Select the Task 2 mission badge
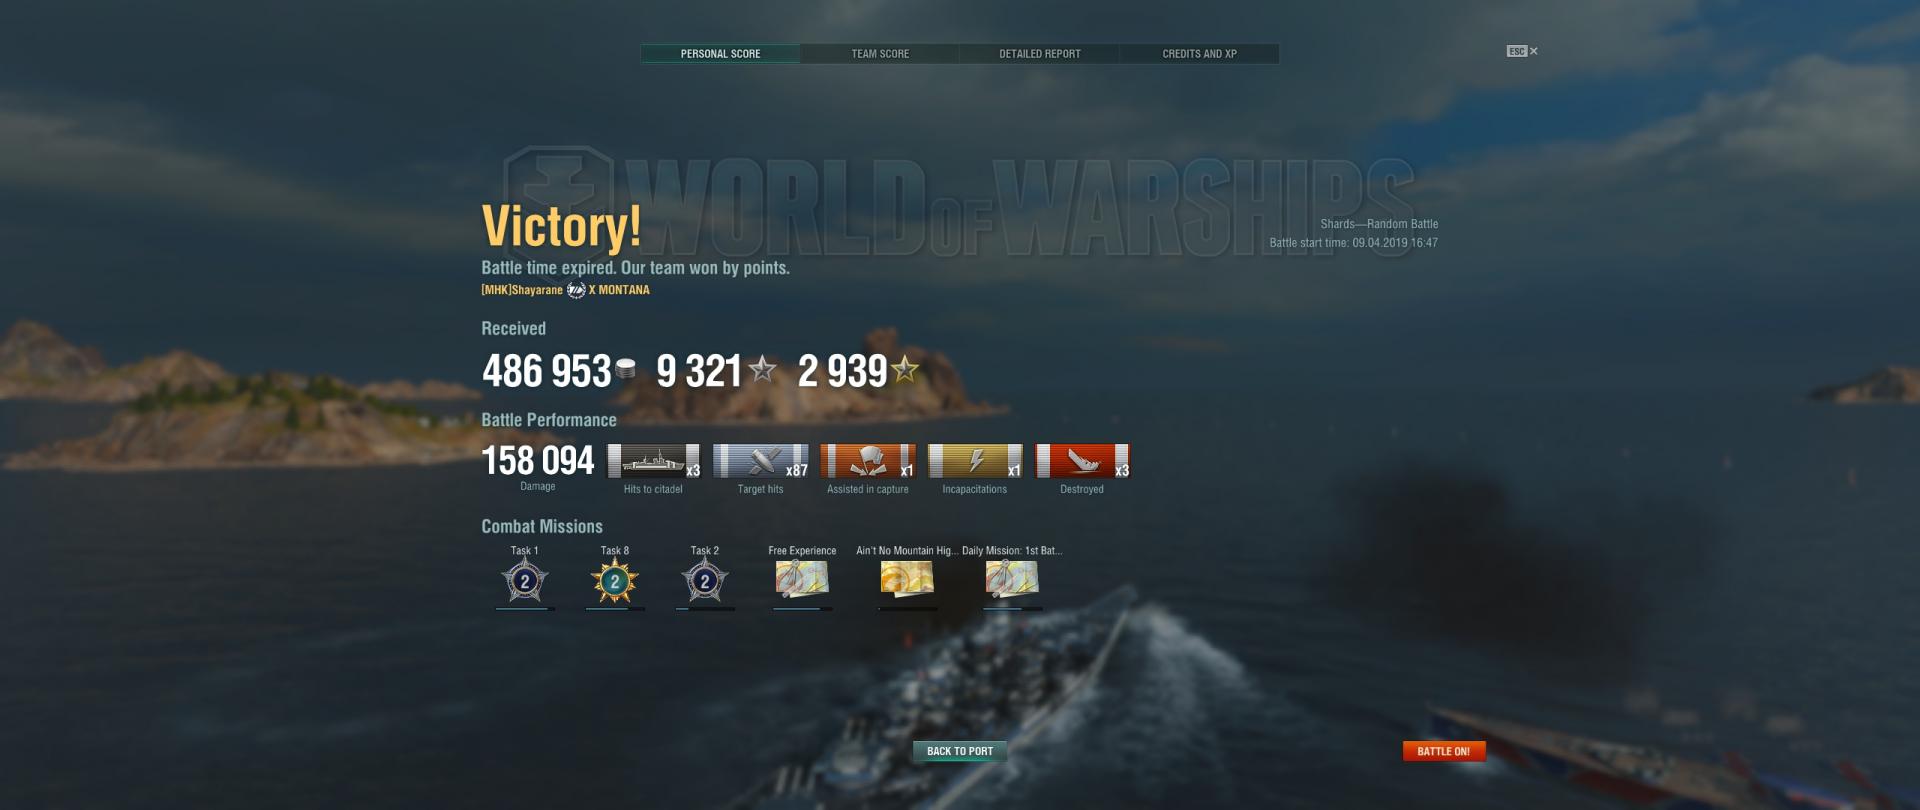Screen dimensions: 1920x810 pyautogui.click(x=705, y=581)
